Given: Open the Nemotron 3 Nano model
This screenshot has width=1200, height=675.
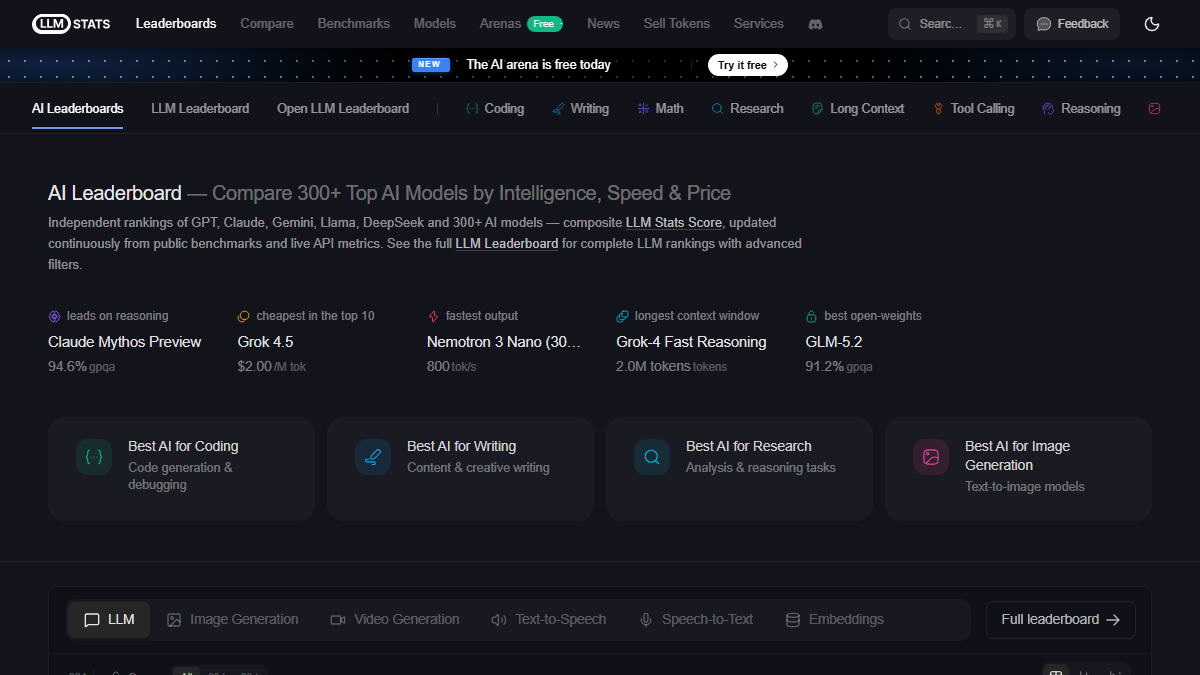Looking at the screenshot, I should click(x=504, y=342).
